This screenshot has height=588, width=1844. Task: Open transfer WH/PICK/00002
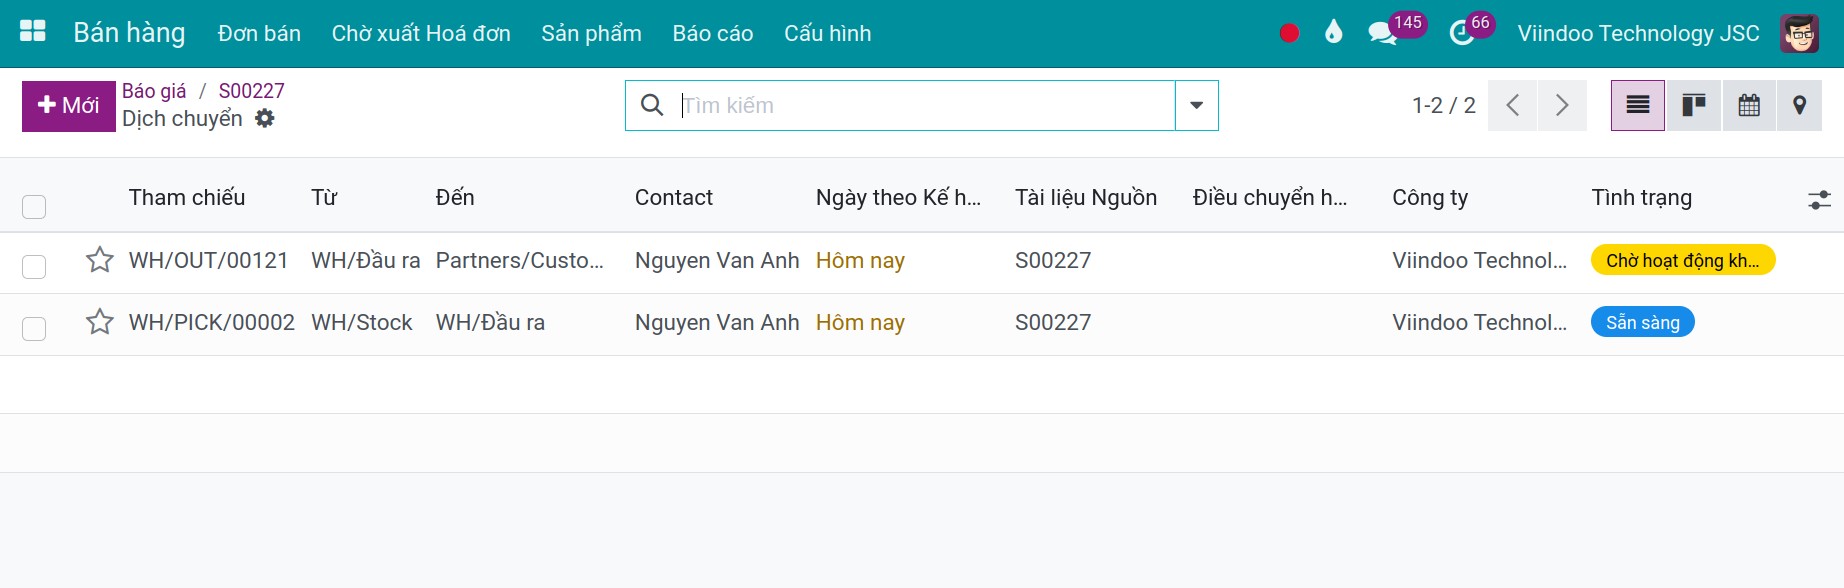tap(211, 322)
